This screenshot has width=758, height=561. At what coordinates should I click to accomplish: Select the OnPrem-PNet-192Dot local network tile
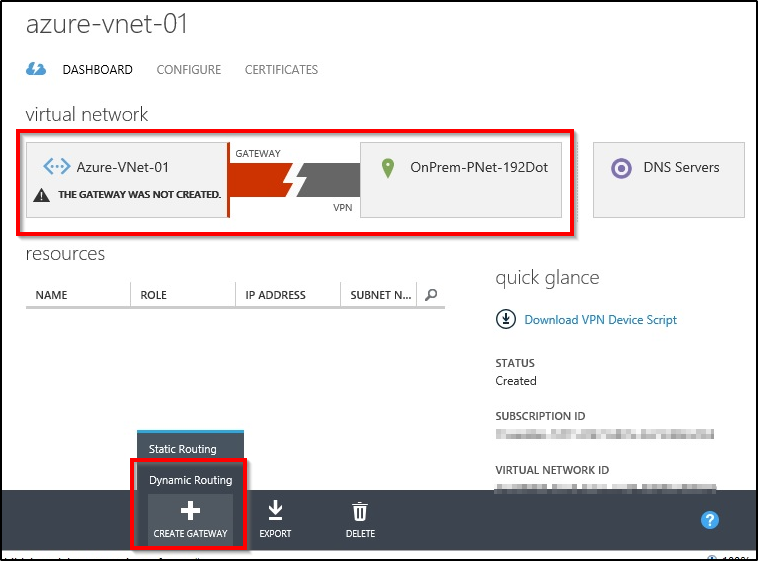point(461,180)
